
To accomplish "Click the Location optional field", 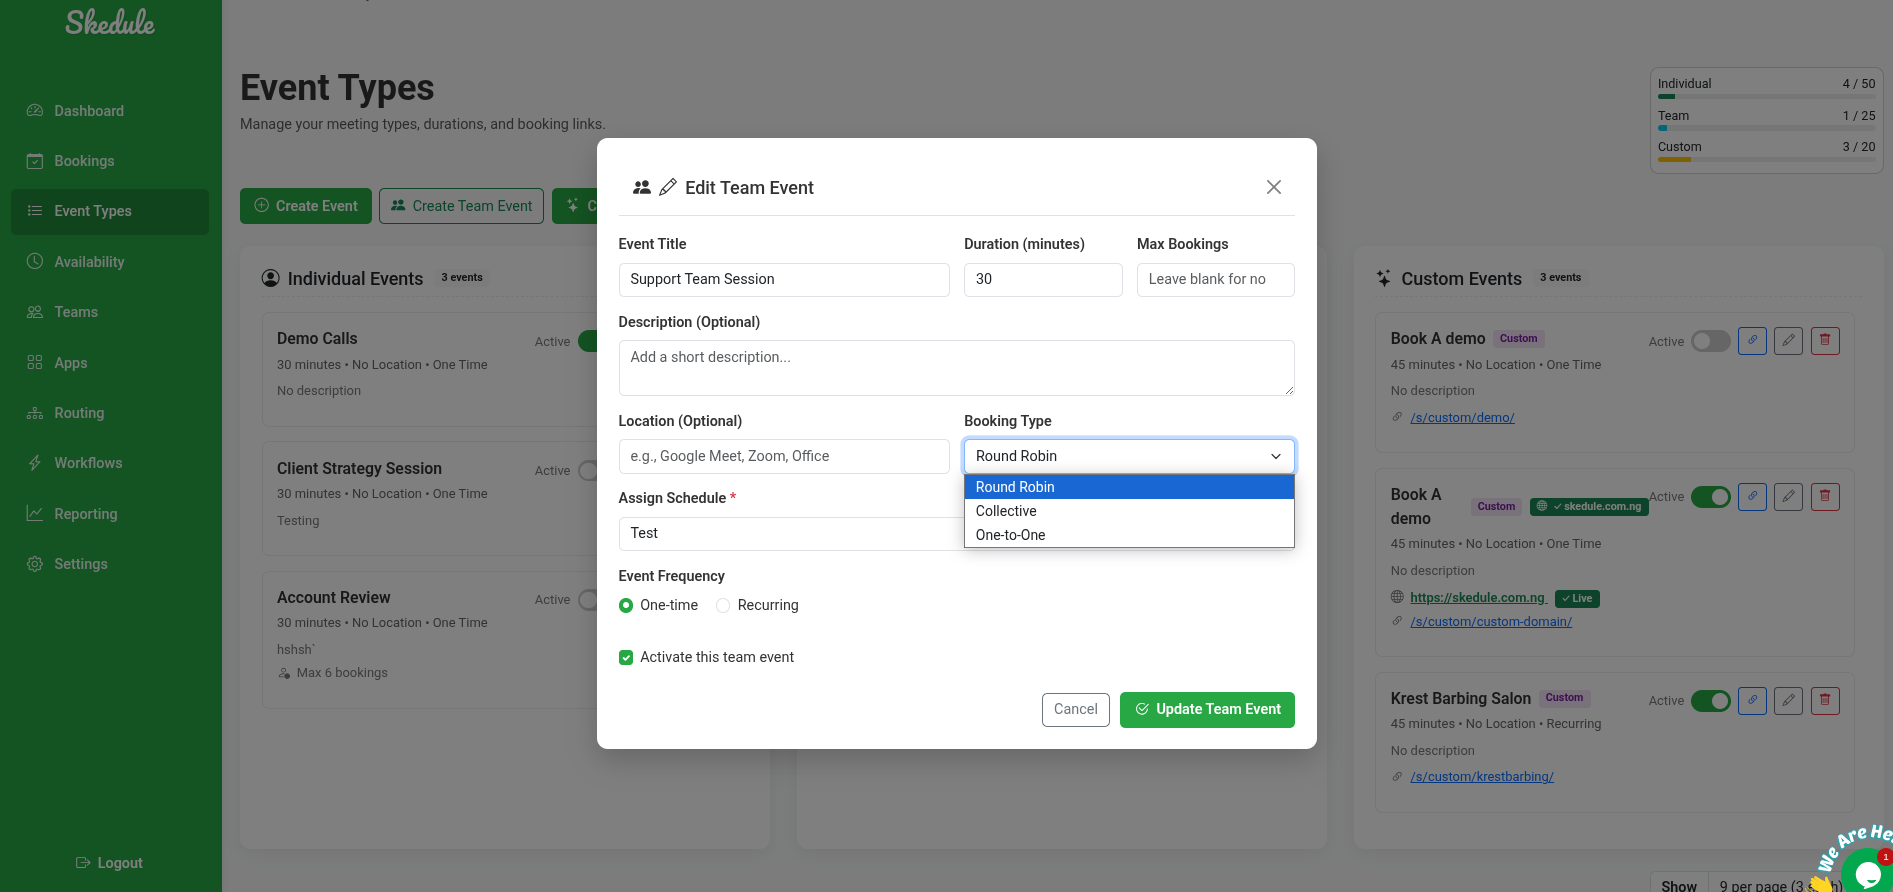I will [x=784, y=456].
